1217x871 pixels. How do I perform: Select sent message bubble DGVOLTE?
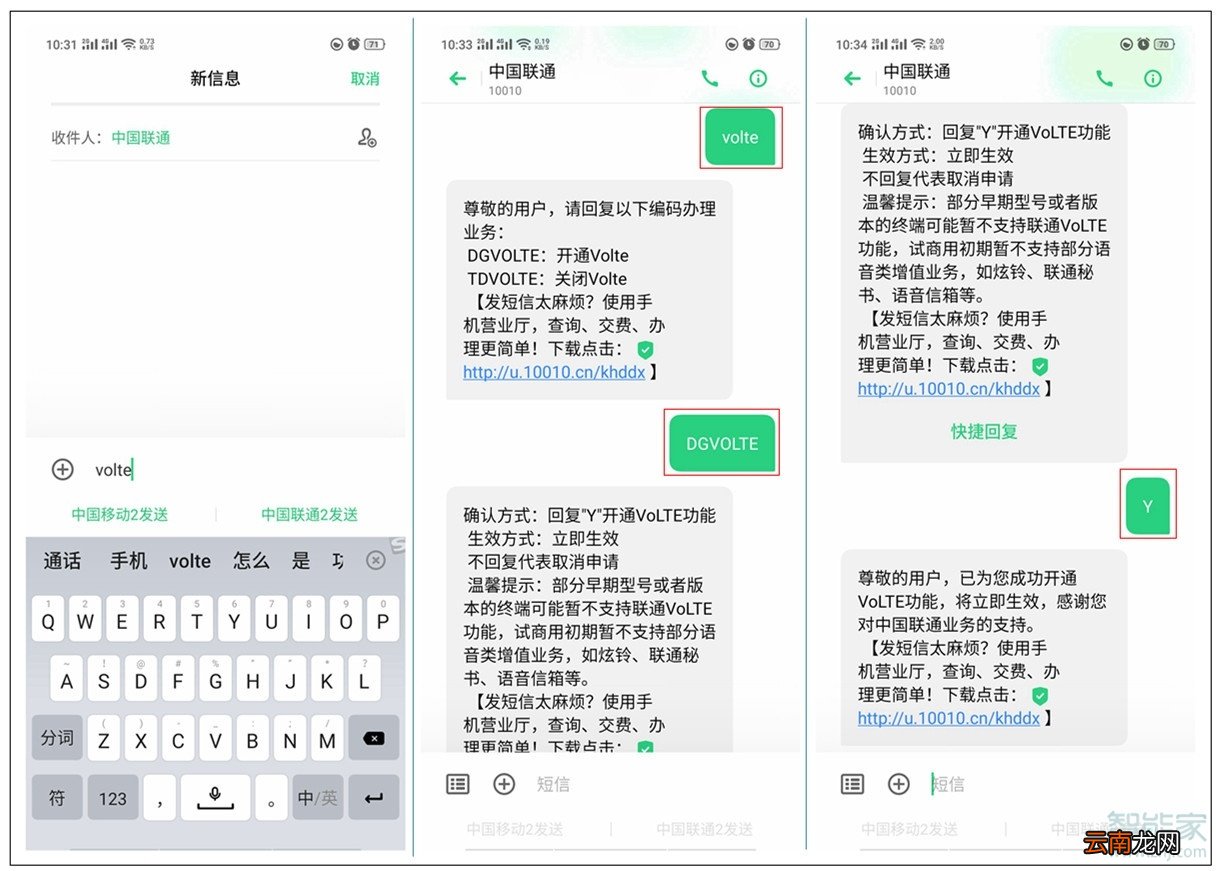[x=722, y=443]
